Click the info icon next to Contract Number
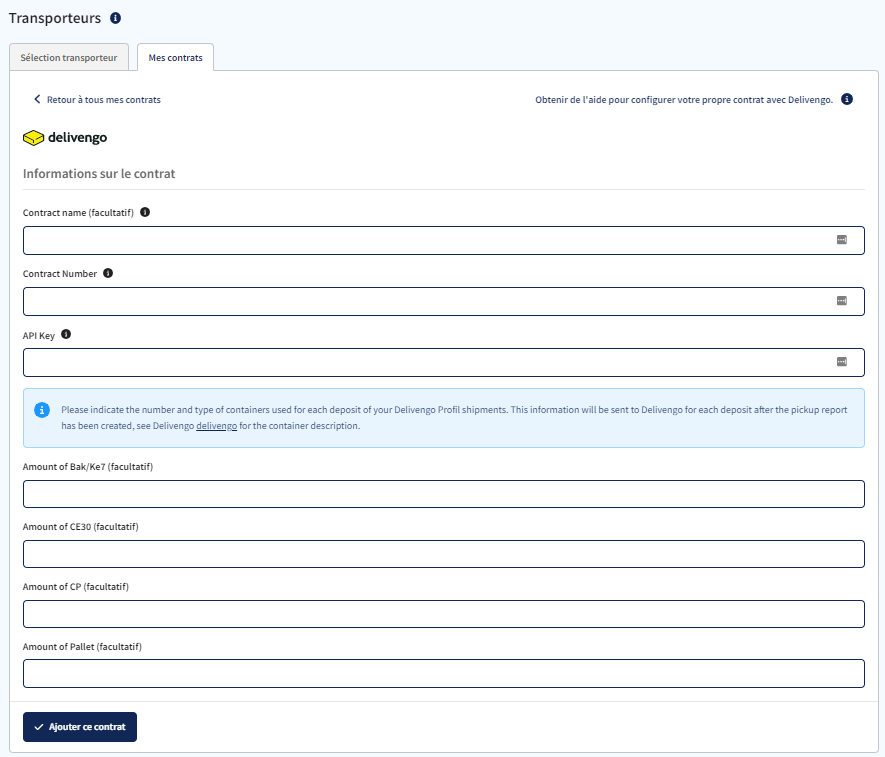Screen dimensions: 885x757 [x=108, y=272]
